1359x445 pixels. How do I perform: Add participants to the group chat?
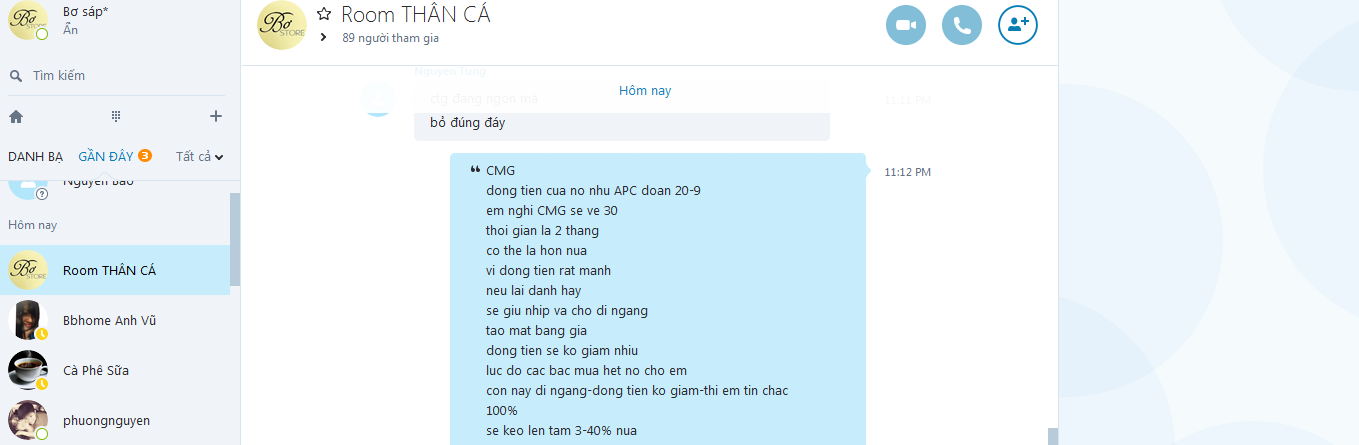pos(1018,25)
